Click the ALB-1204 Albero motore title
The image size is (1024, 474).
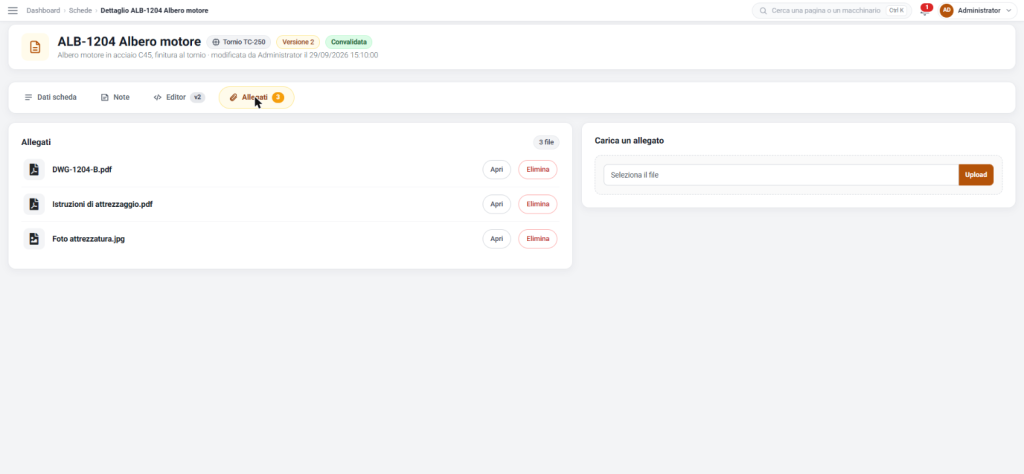pyautogui.click(x=129, y=42)
